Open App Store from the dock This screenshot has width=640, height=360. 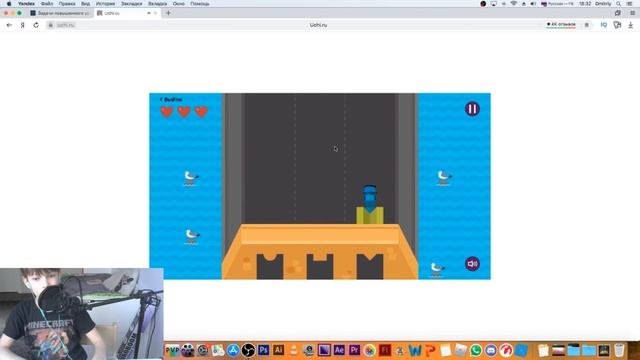(x=233, y=350)
